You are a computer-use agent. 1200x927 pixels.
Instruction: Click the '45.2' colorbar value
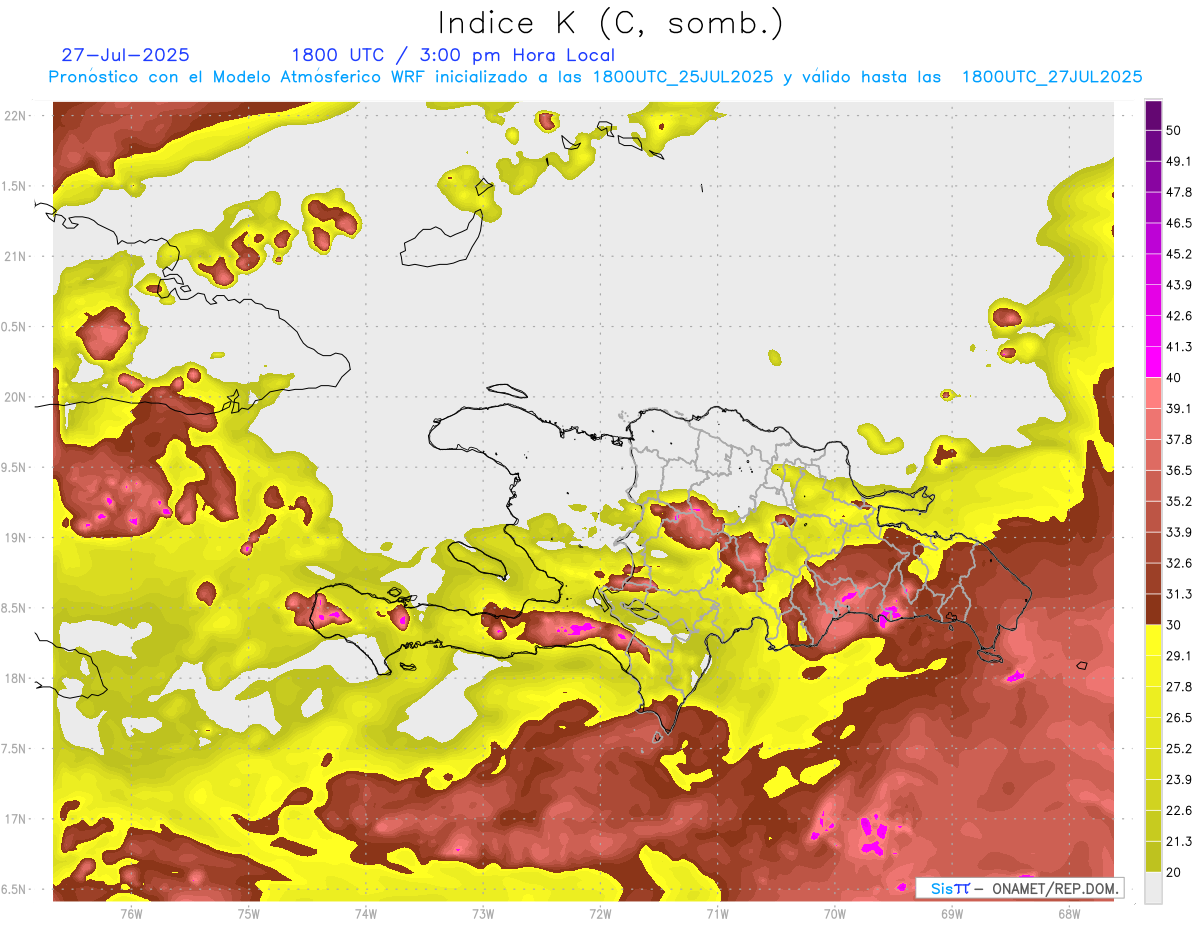point(1179,254)
